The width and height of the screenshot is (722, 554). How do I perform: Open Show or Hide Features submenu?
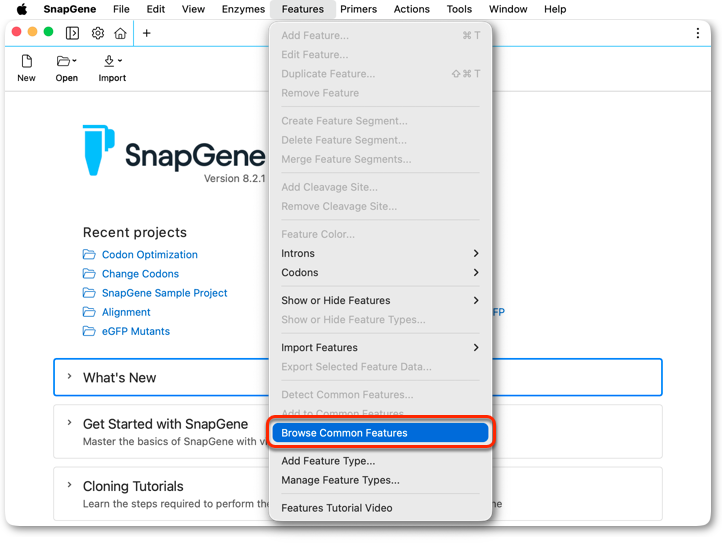coord(380,300)
